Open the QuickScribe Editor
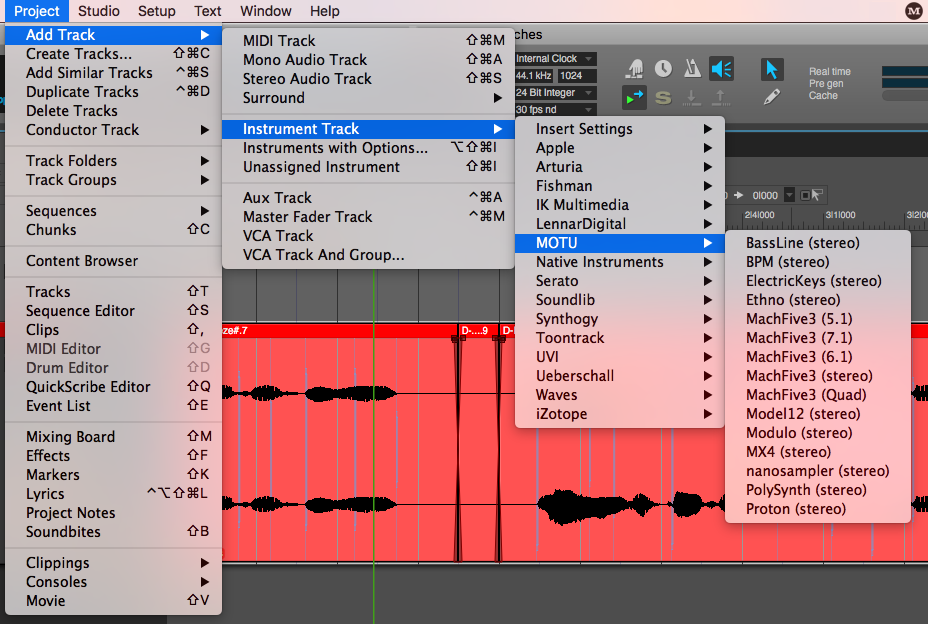 tap(113, 387)
